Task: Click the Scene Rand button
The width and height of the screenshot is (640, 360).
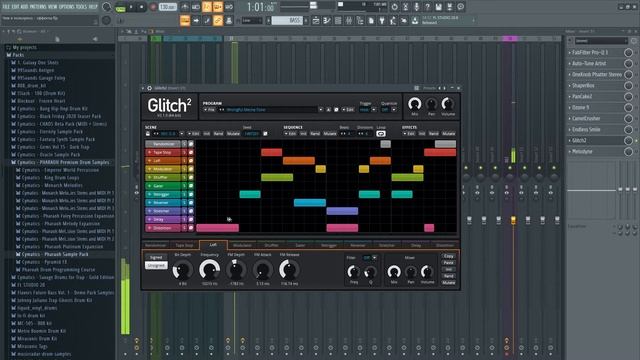Action: [218, 134]
